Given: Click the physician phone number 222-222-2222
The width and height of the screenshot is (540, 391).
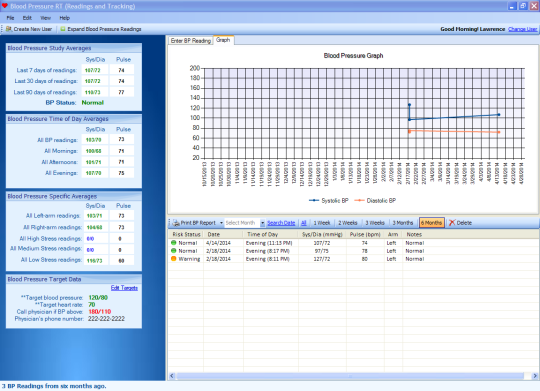Looking at the screenshot, I should pos(106,319).
